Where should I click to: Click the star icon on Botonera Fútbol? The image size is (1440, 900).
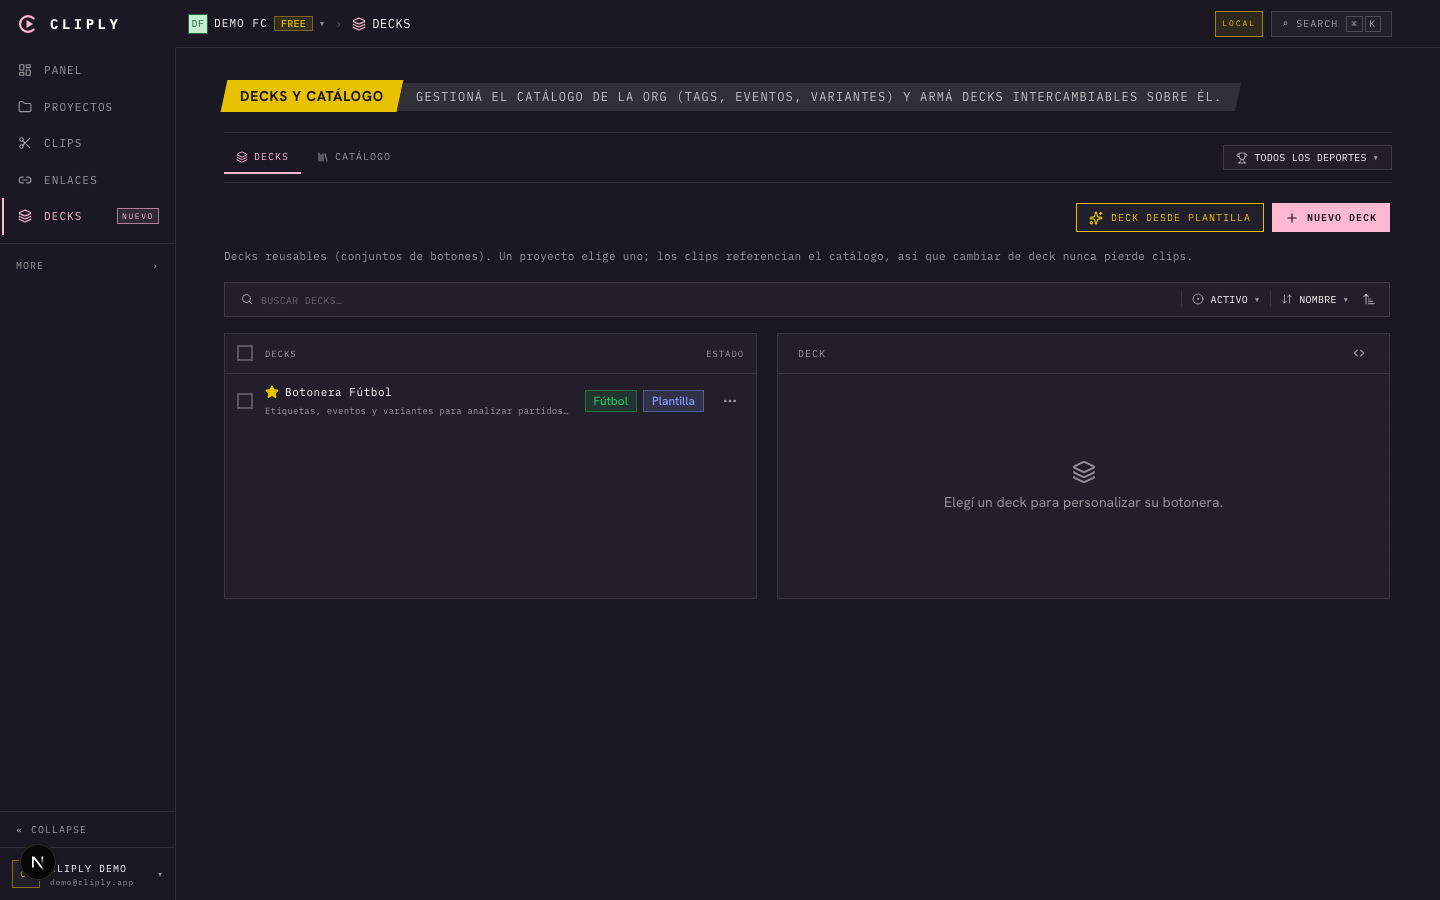[x=272, y=392]
